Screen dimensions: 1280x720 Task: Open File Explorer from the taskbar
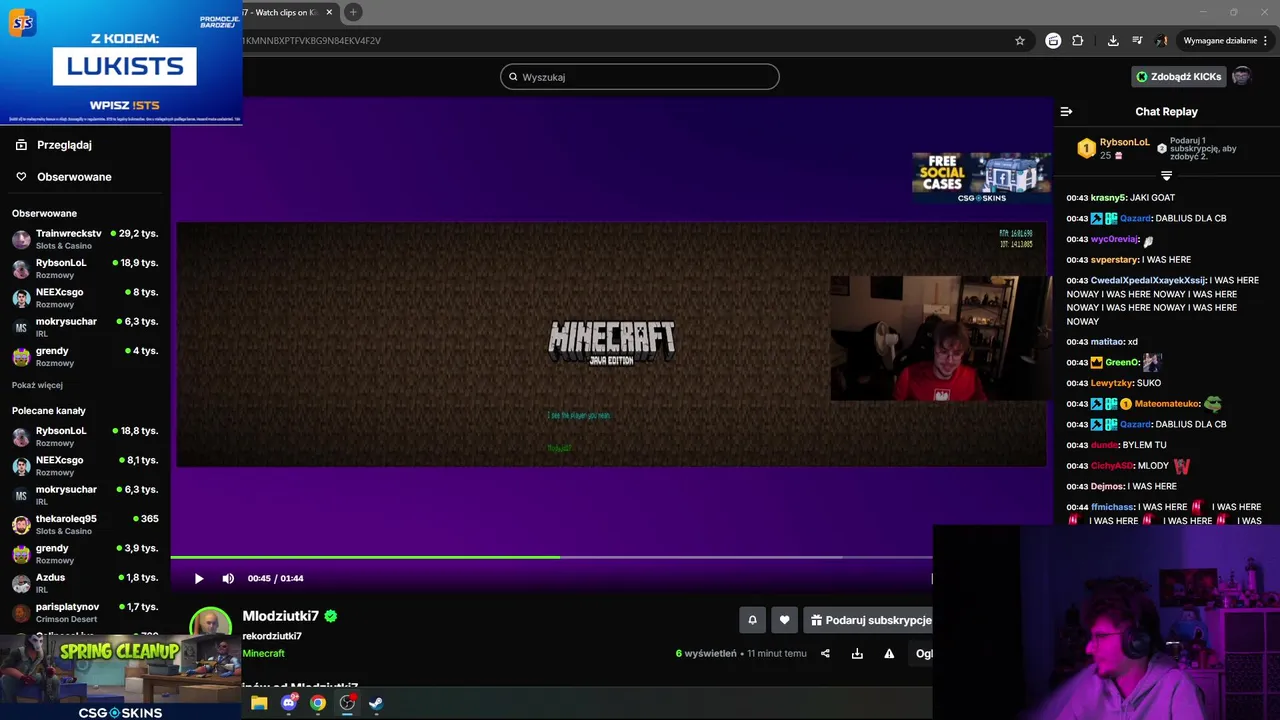259,703
